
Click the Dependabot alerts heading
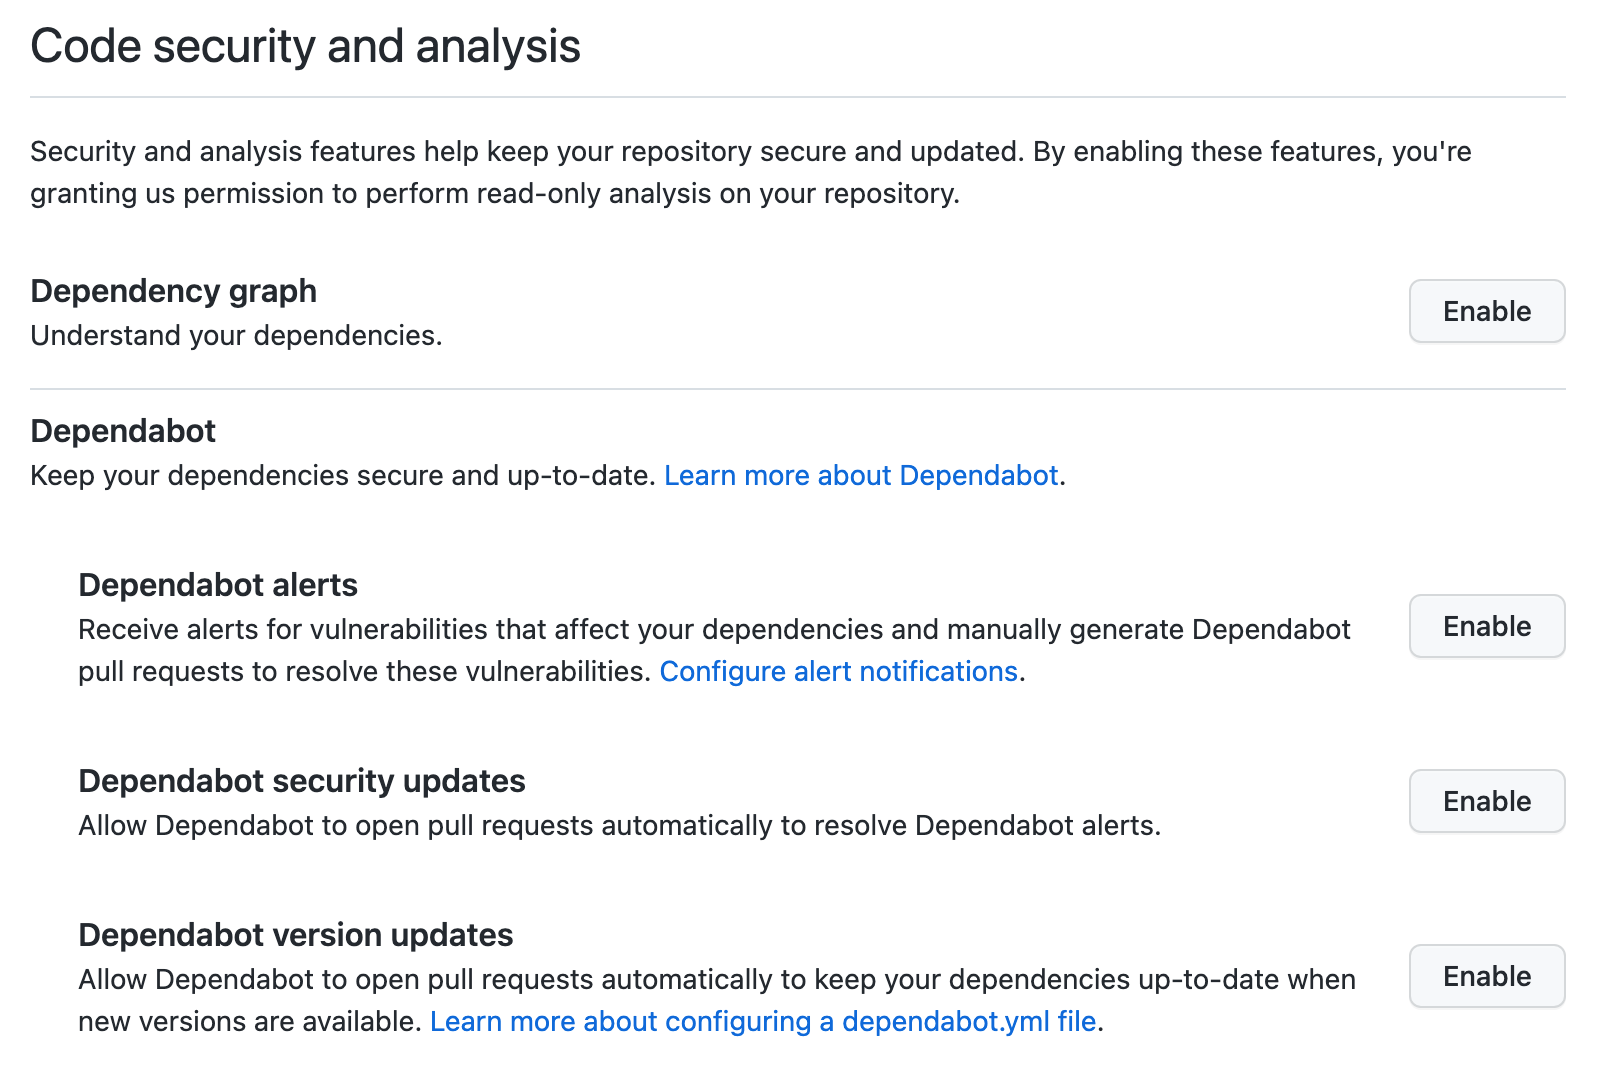218,585
